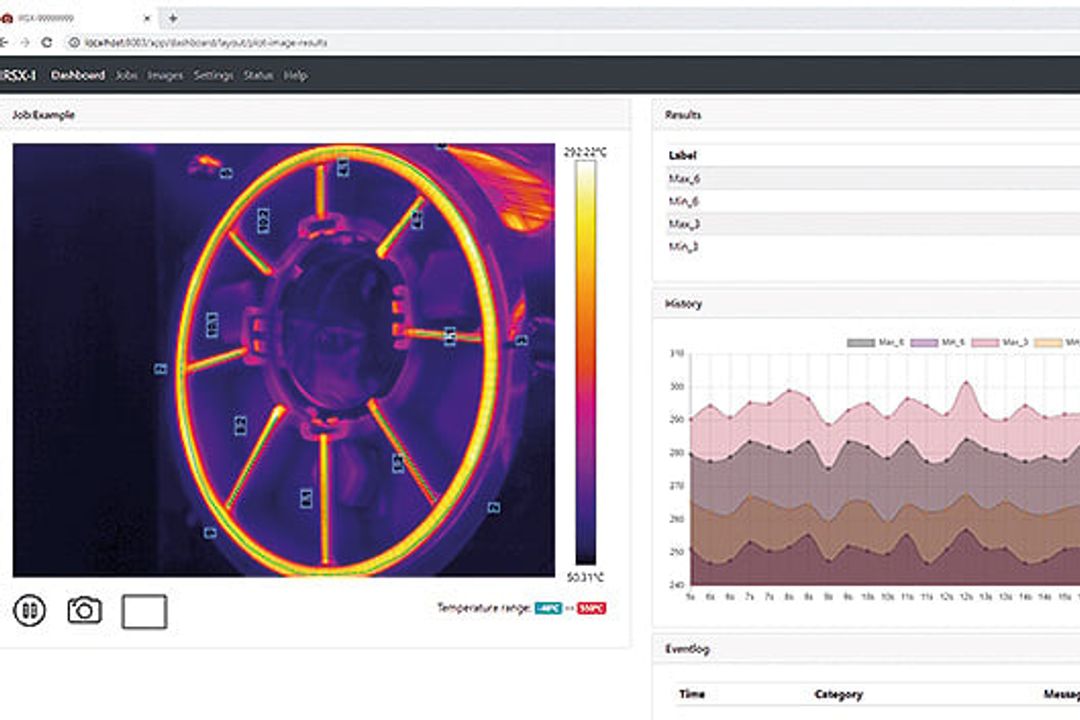
Task: Click the Temperature range label
Action: [484, 608]
